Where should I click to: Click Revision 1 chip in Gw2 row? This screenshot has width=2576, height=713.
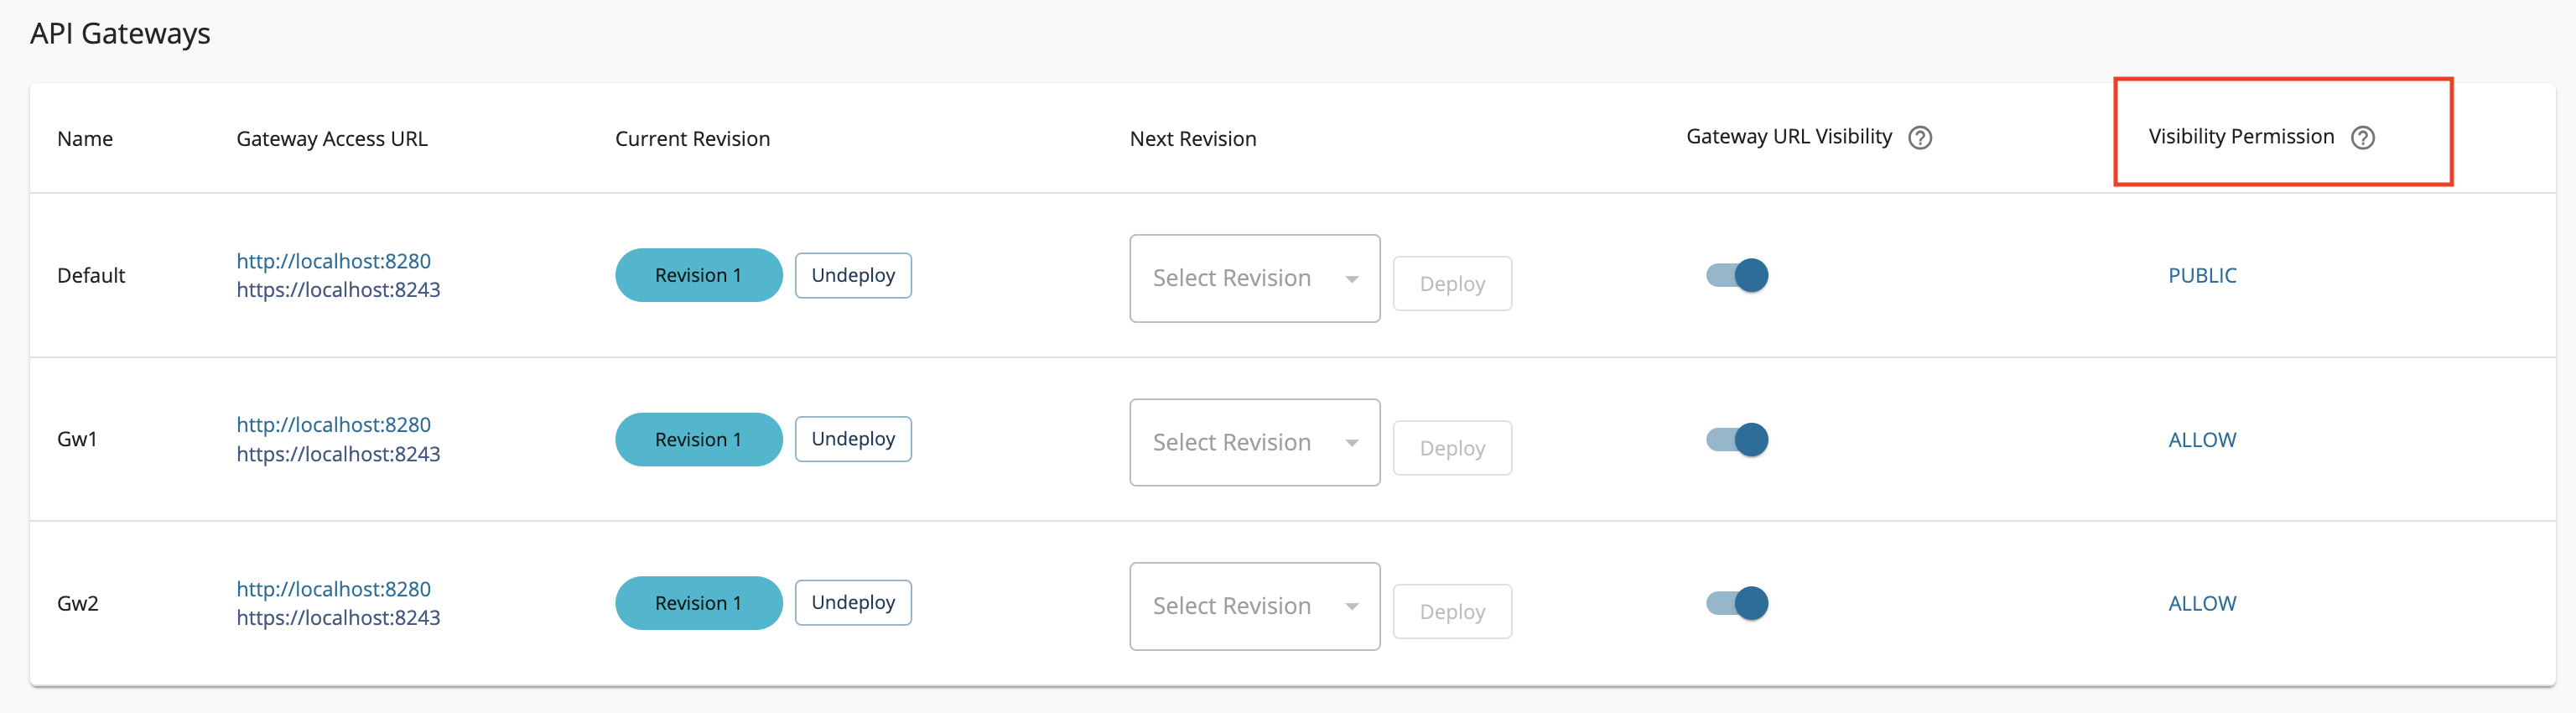698,603
